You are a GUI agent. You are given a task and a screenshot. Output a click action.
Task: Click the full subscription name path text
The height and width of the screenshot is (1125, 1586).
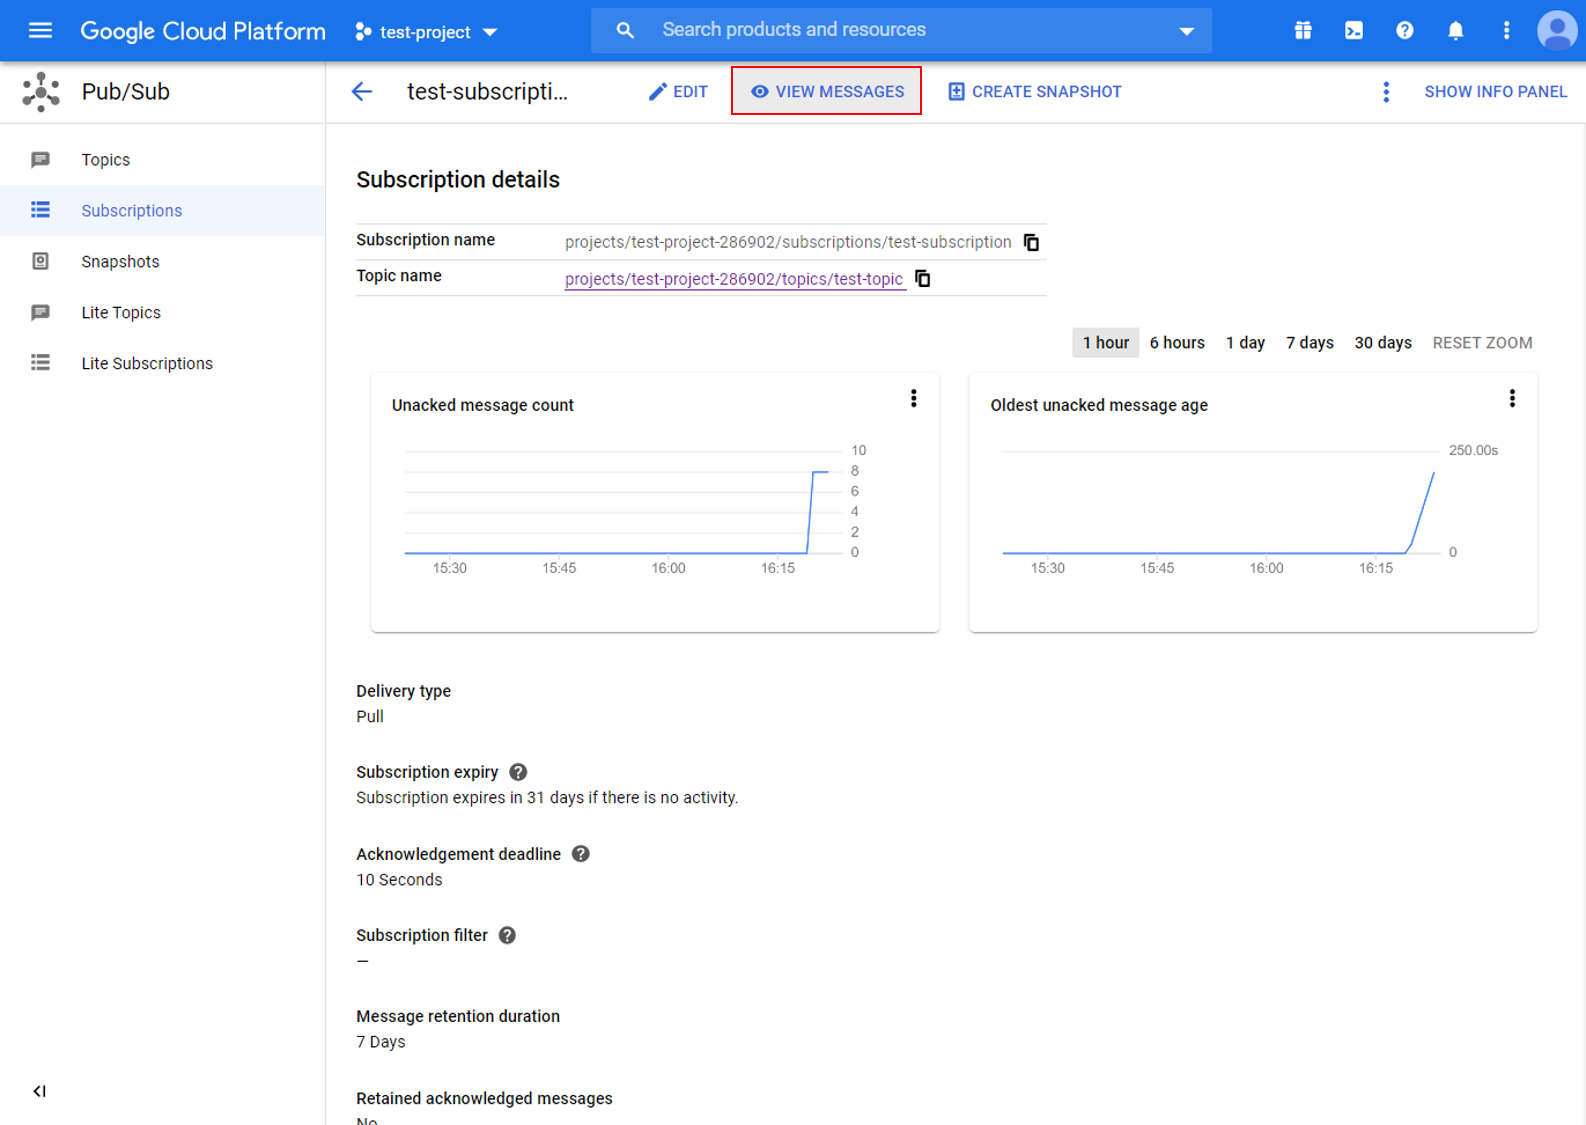coord(788,242)
